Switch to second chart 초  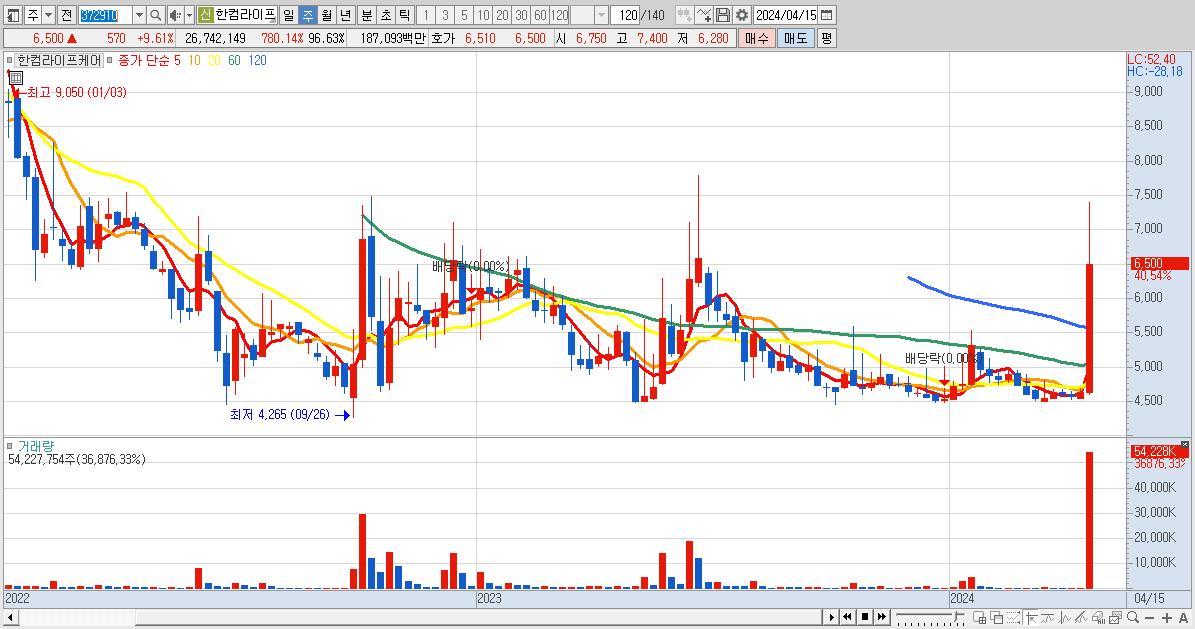pos(386,15)
